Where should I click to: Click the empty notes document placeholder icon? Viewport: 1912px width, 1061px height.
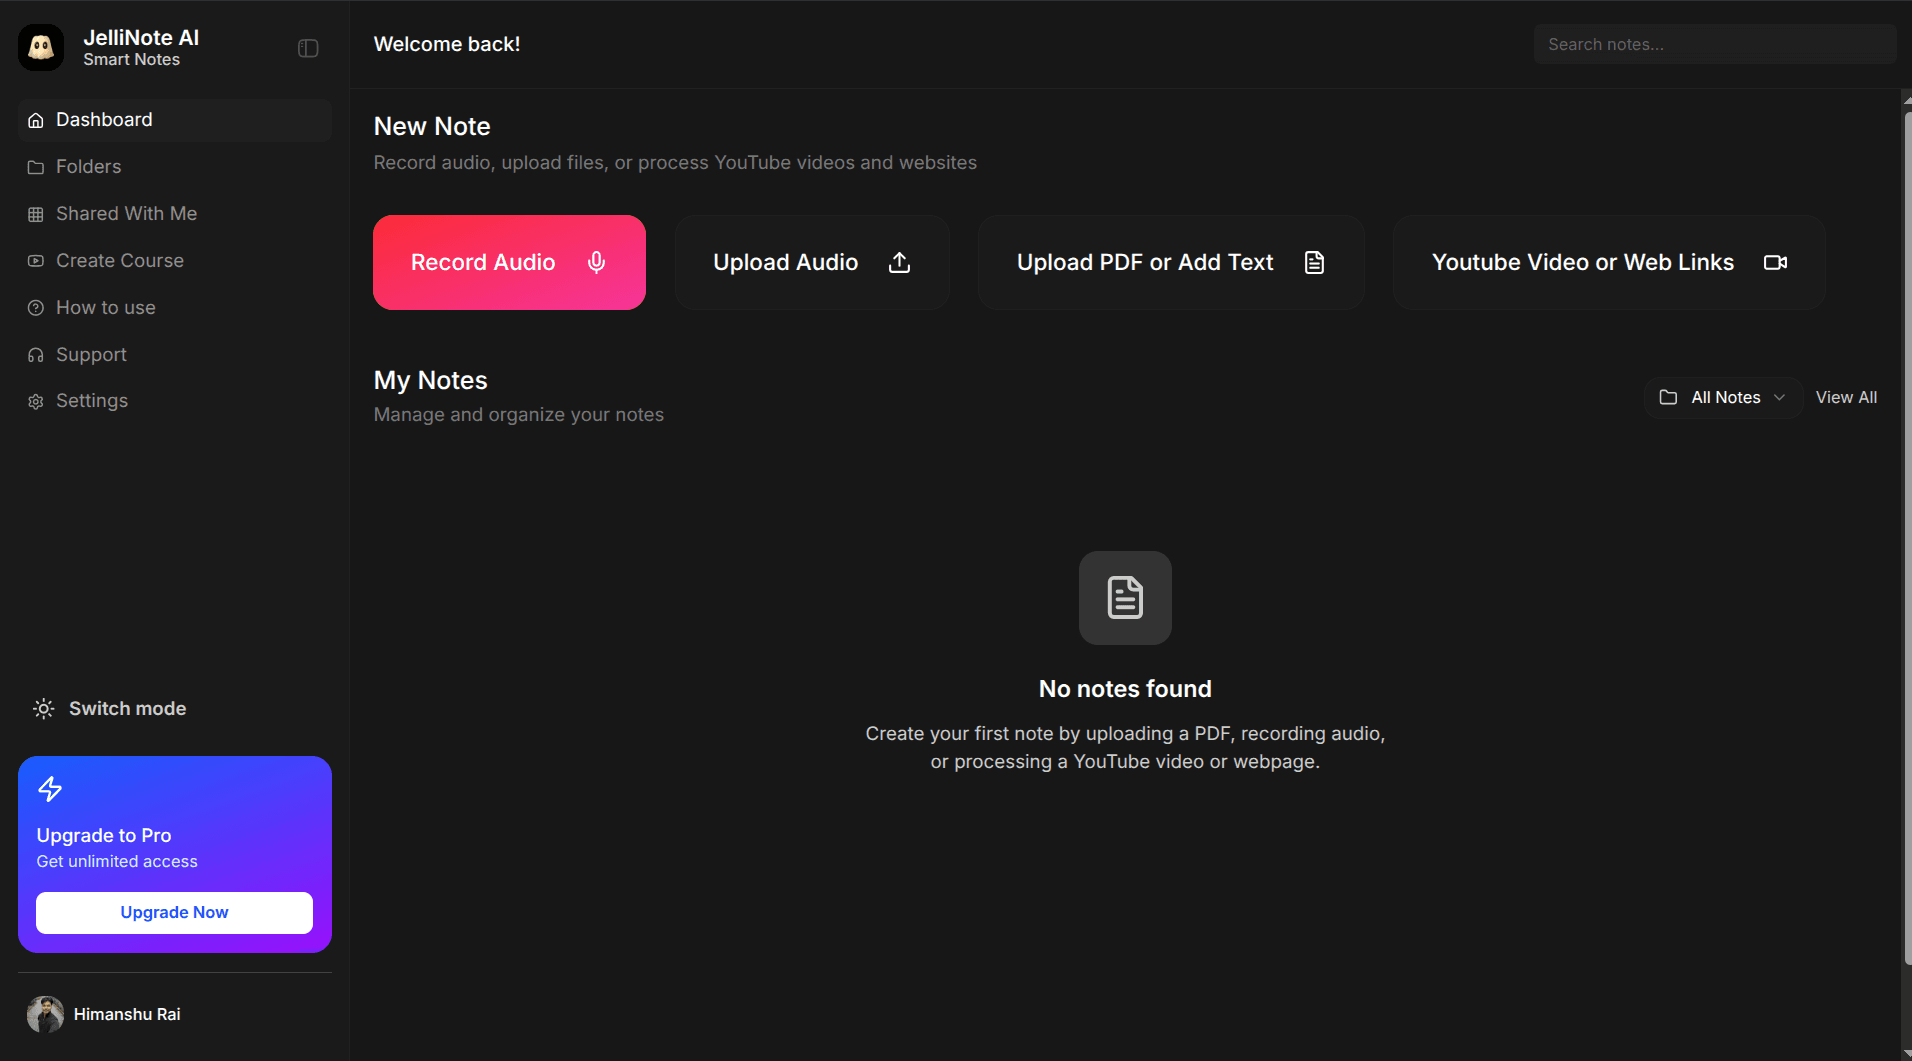[x=1125, y=598]
